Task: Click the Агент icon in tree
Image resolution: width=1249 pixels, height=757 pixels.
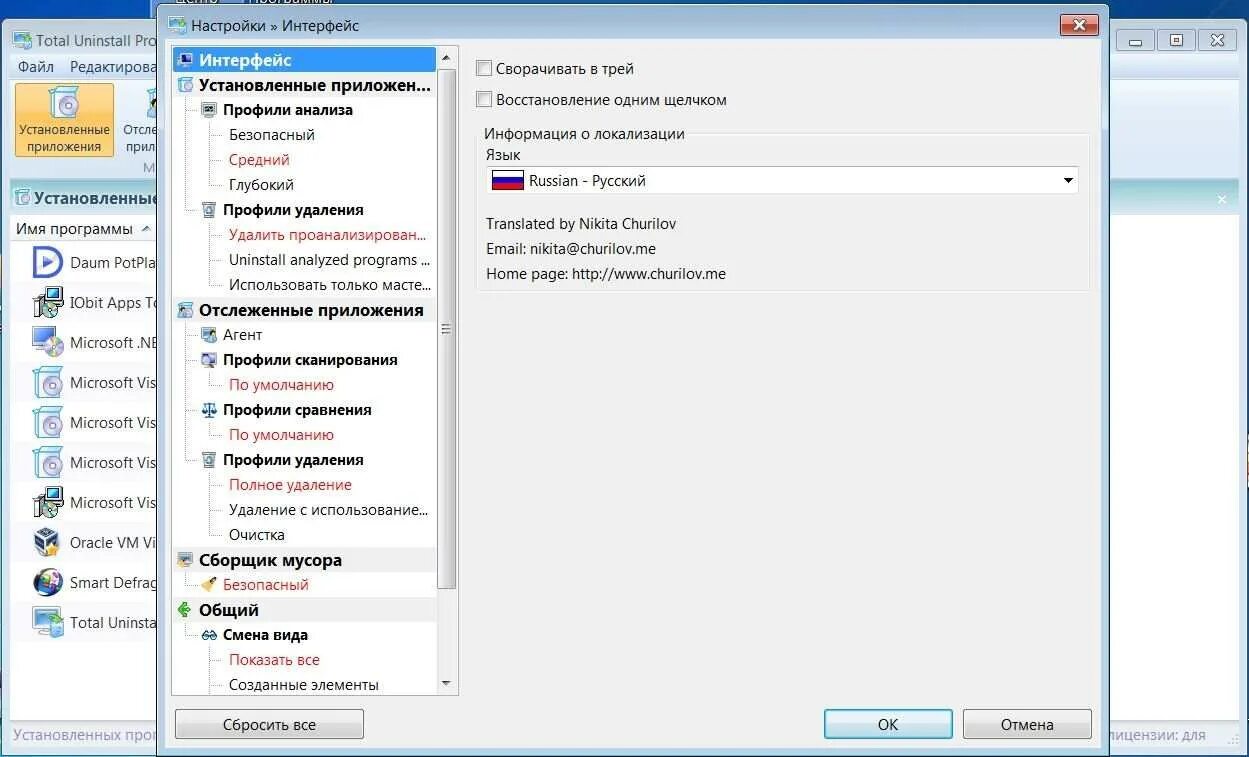Action: 209,335
